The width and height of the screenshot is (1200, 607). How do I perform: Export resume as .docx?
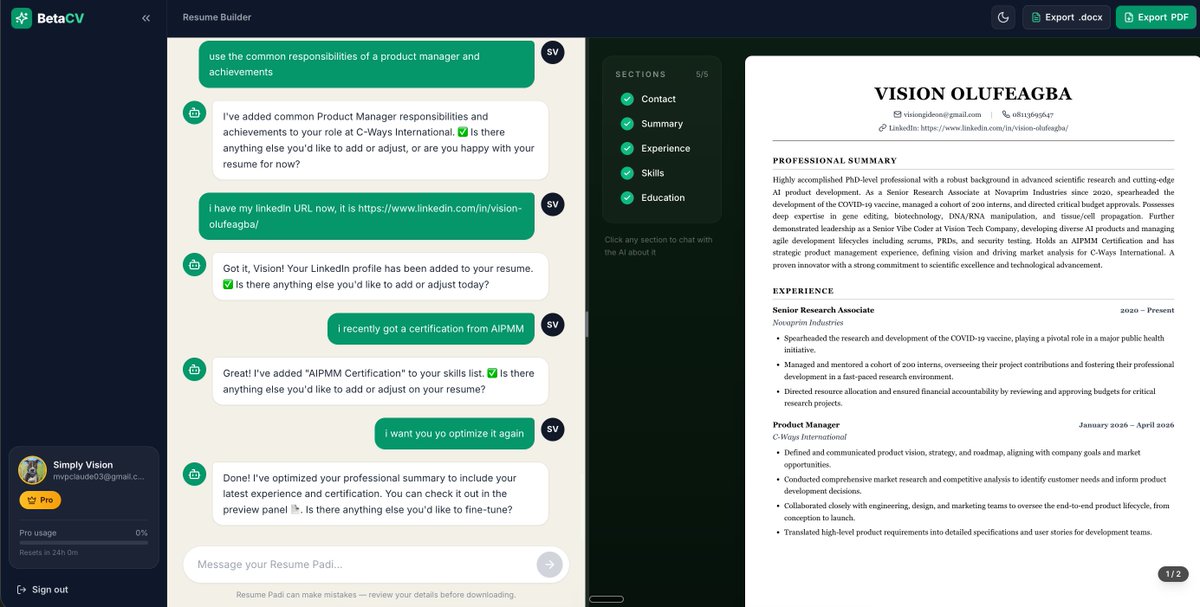(1066, 17)
